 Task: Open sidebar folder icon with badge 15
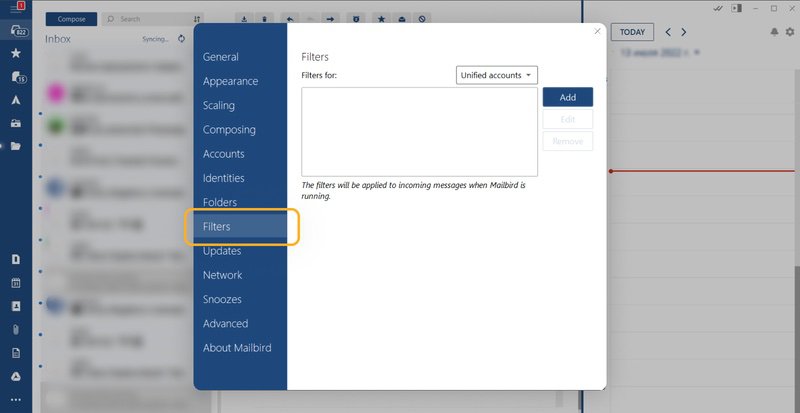coord(18,77)
